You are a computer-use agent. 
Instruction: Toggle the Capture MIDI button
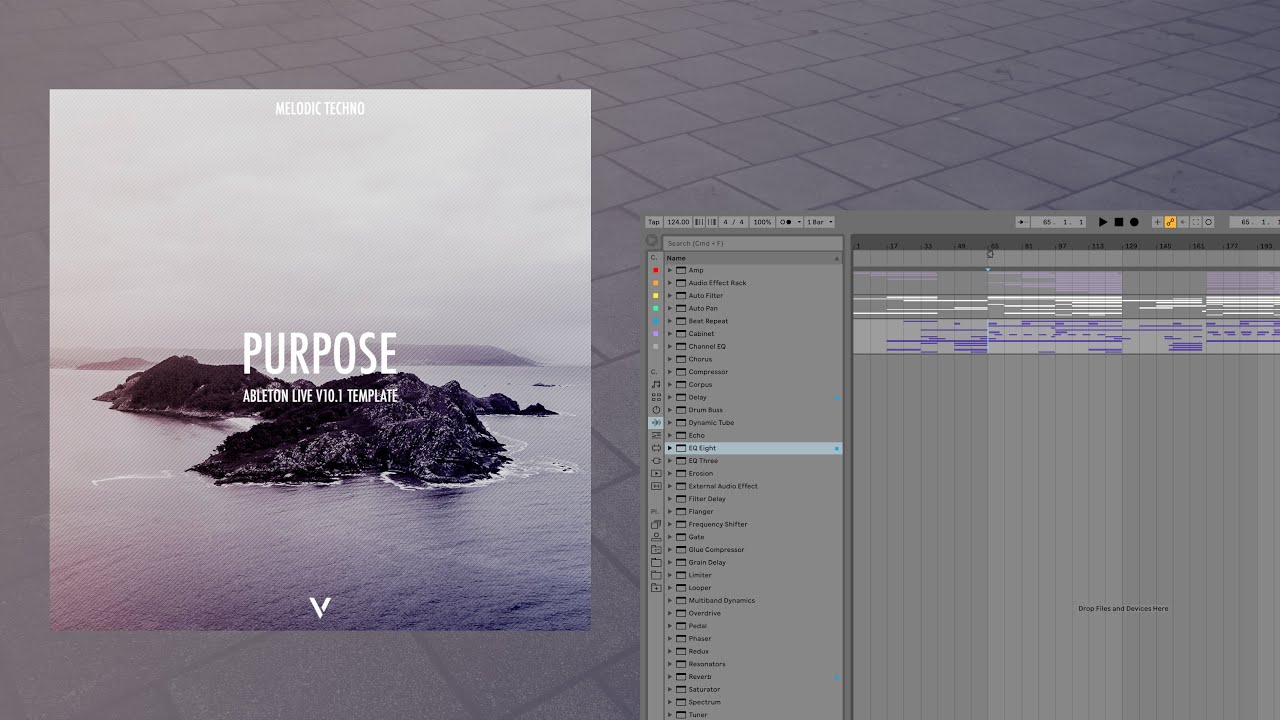(x=1196, y=222)
